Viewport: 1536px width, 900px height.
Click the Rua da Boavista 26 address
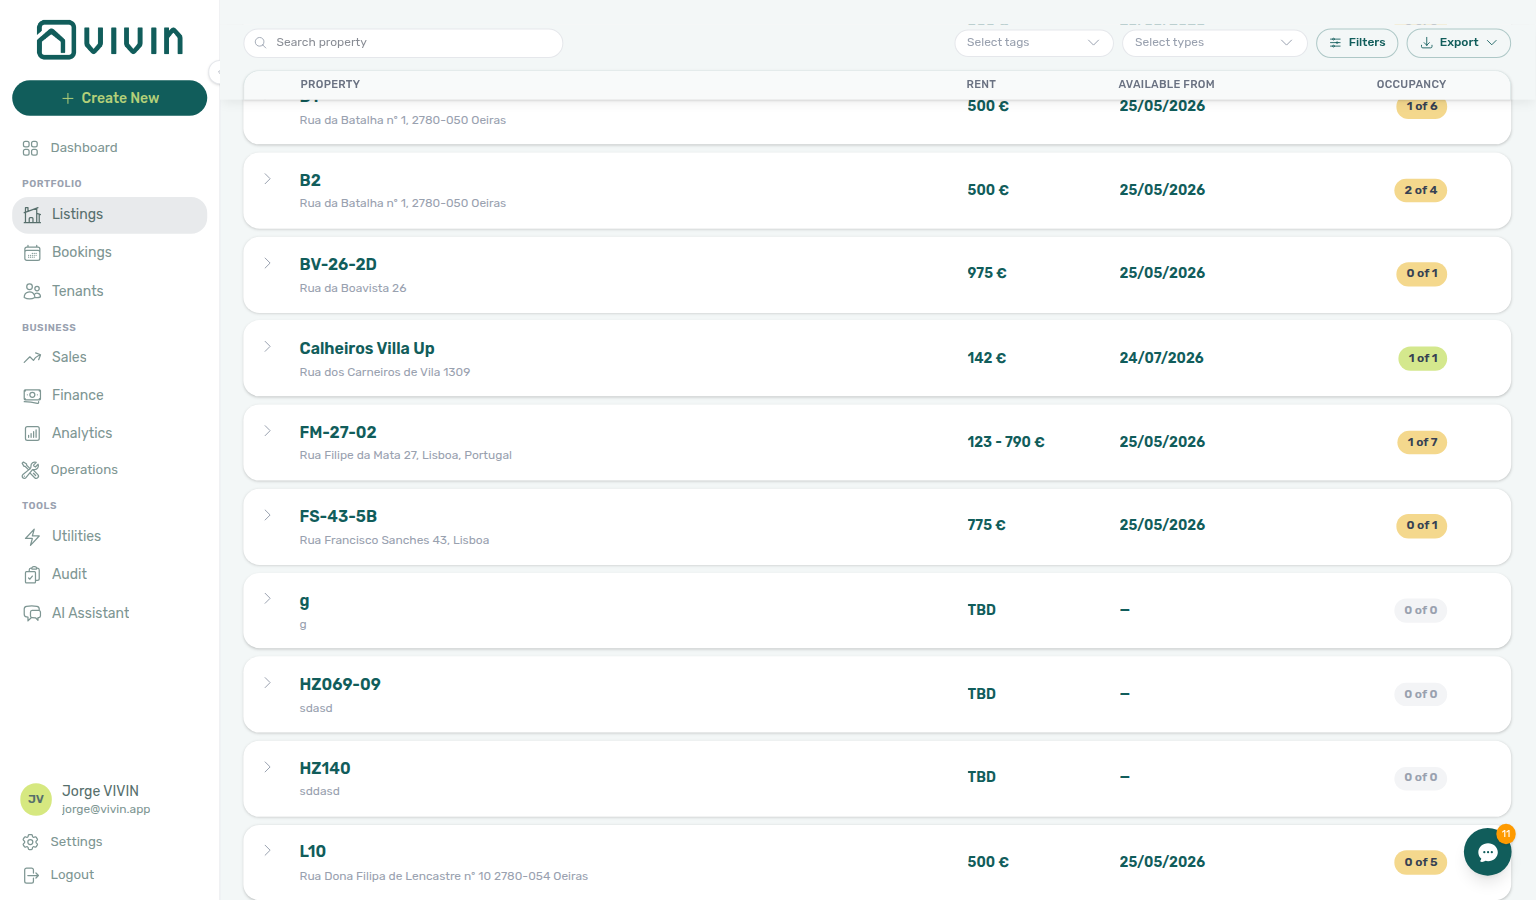[353, 288]
